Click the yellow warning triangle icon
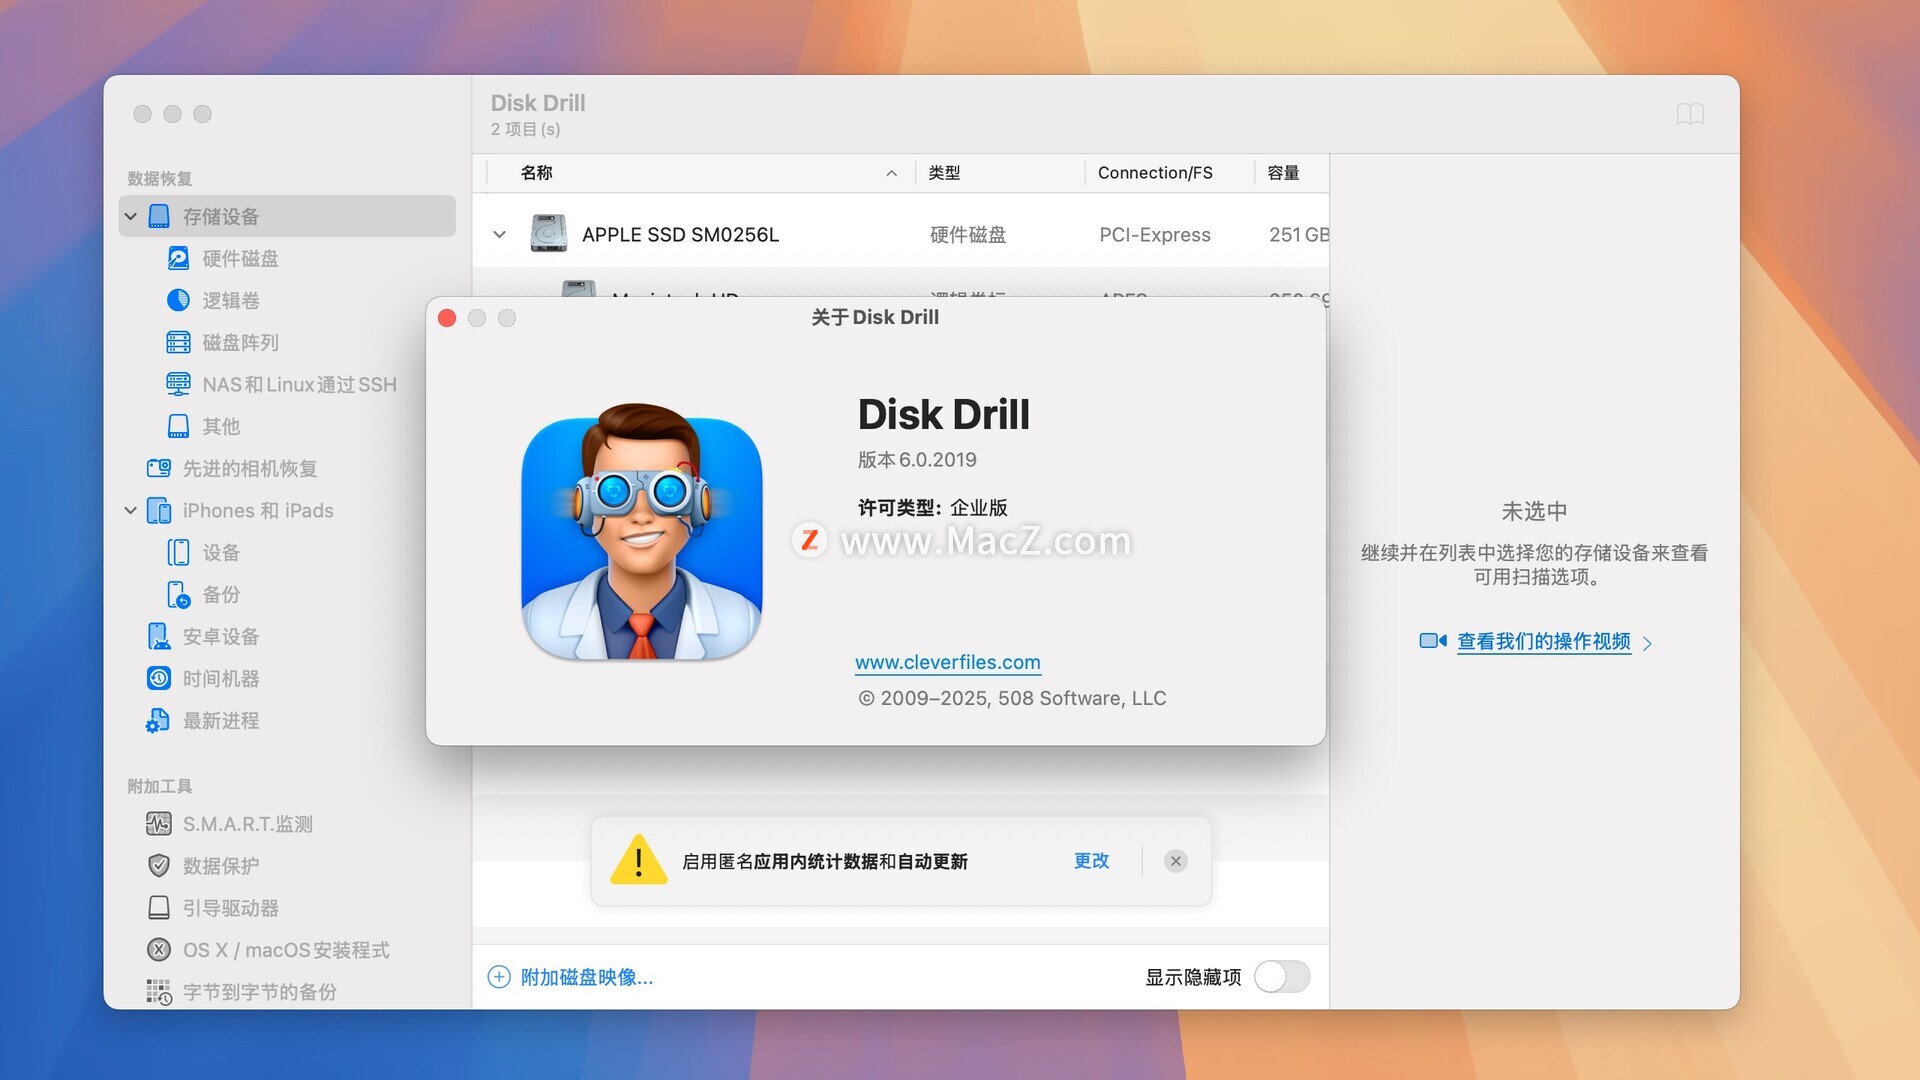Image resolution: width=1920 pixels, height=1080 pixels. point(638,861)
